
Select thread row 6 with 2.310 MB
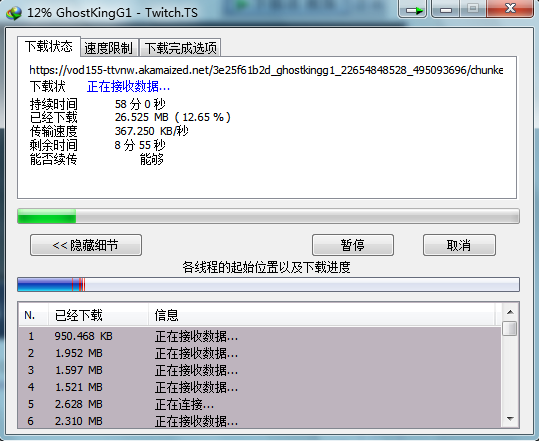(260, 421)
